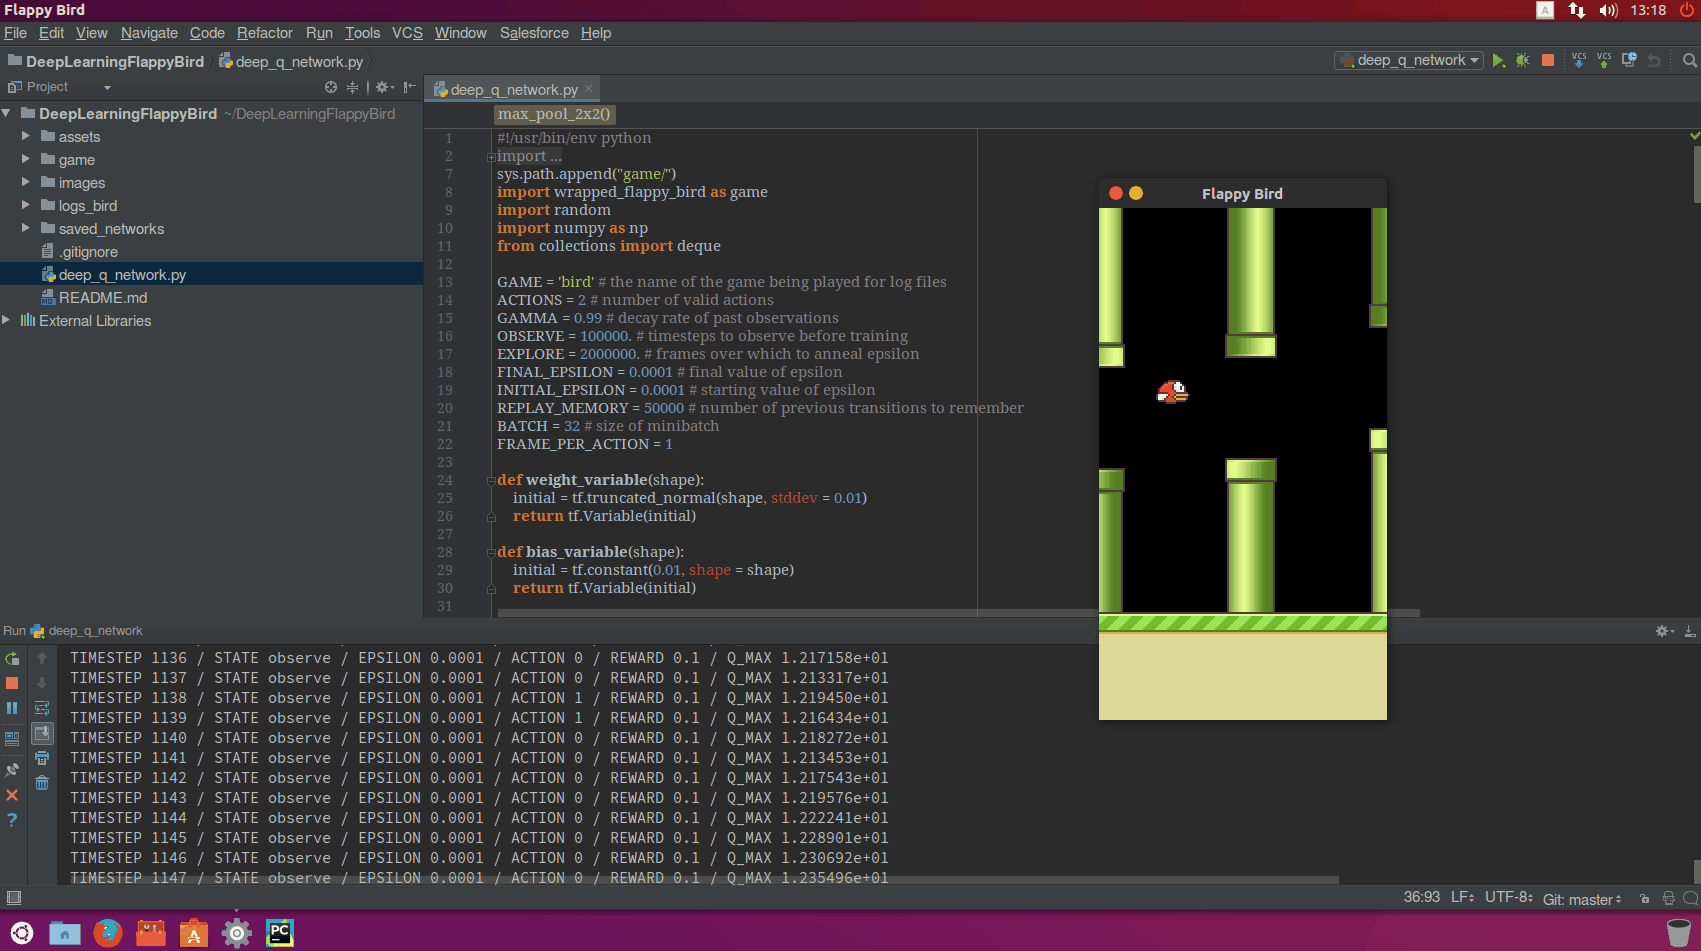This screenshot has height=951, width=1701.
Task: Click VCS Commit Changes icon (green arrow)
Action: [x=1604, y=60]
